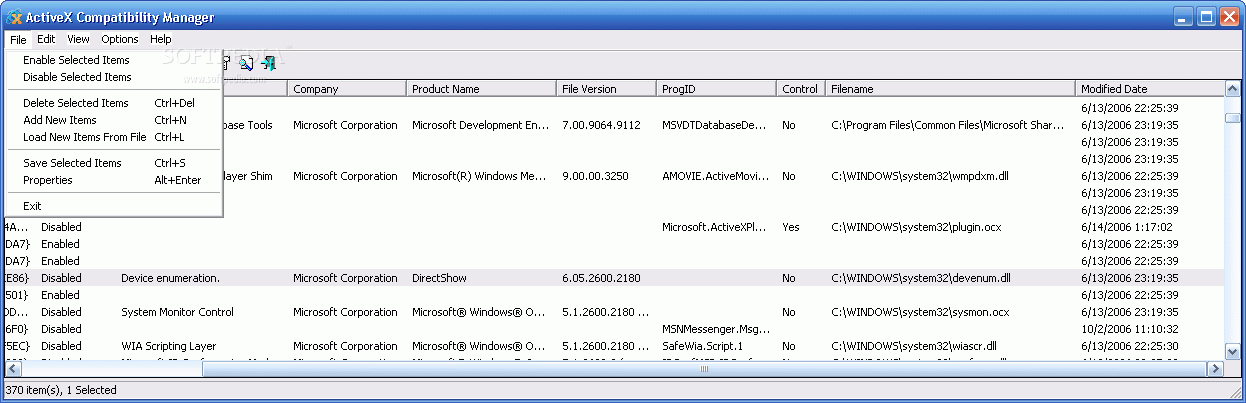Viewport: 1246px width, 403px height.
Task: Open the Options menu
Action: [x=120, y=39]
